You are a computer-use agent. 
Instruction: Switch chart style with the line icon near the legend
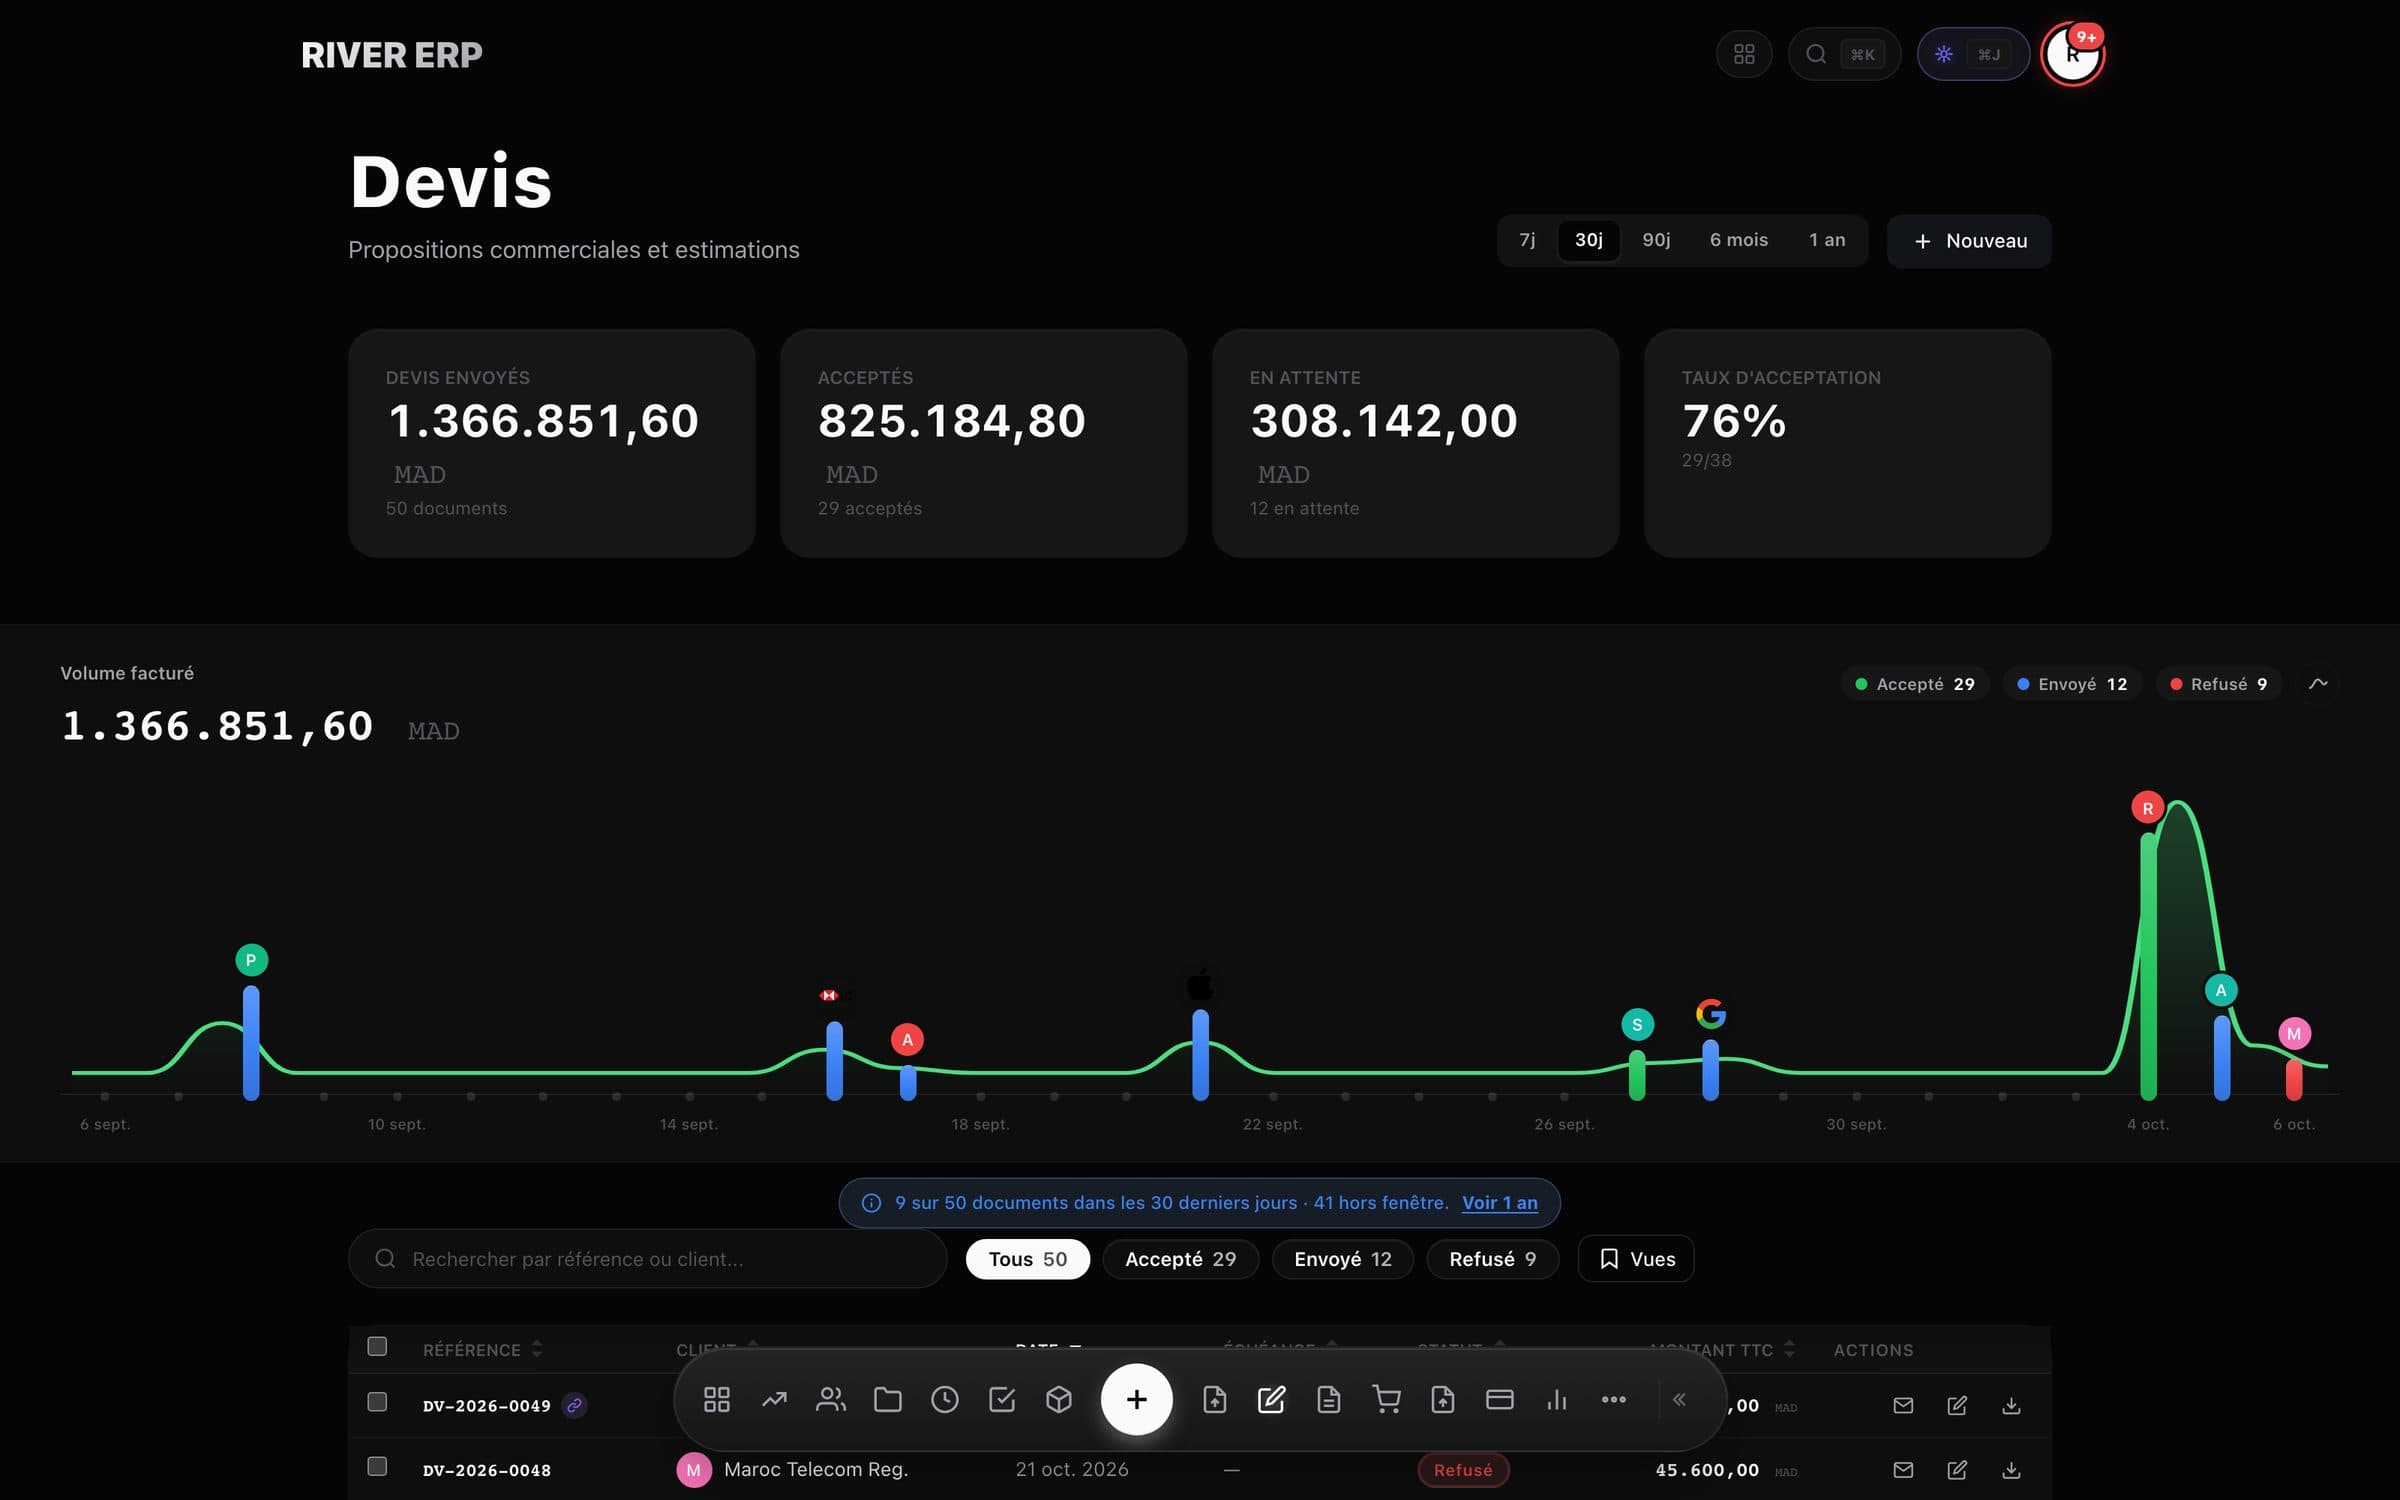(x=2318, y=684)
